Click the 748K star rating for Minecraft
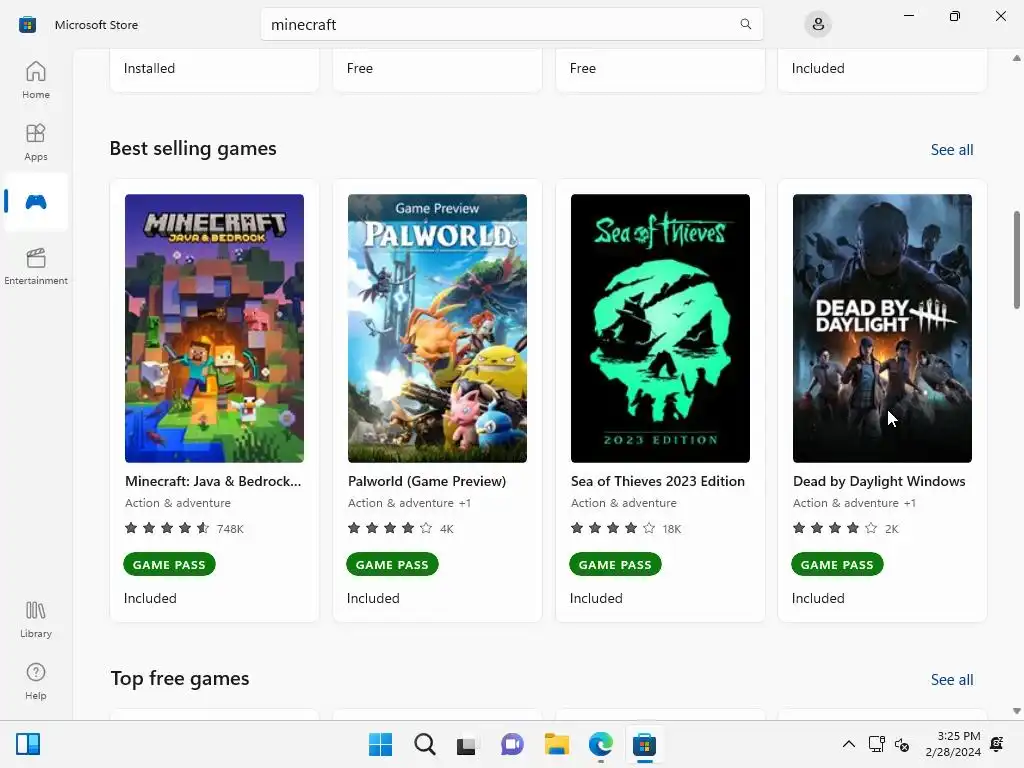The height and width of the screenshot is (768, 1024). 184,528
